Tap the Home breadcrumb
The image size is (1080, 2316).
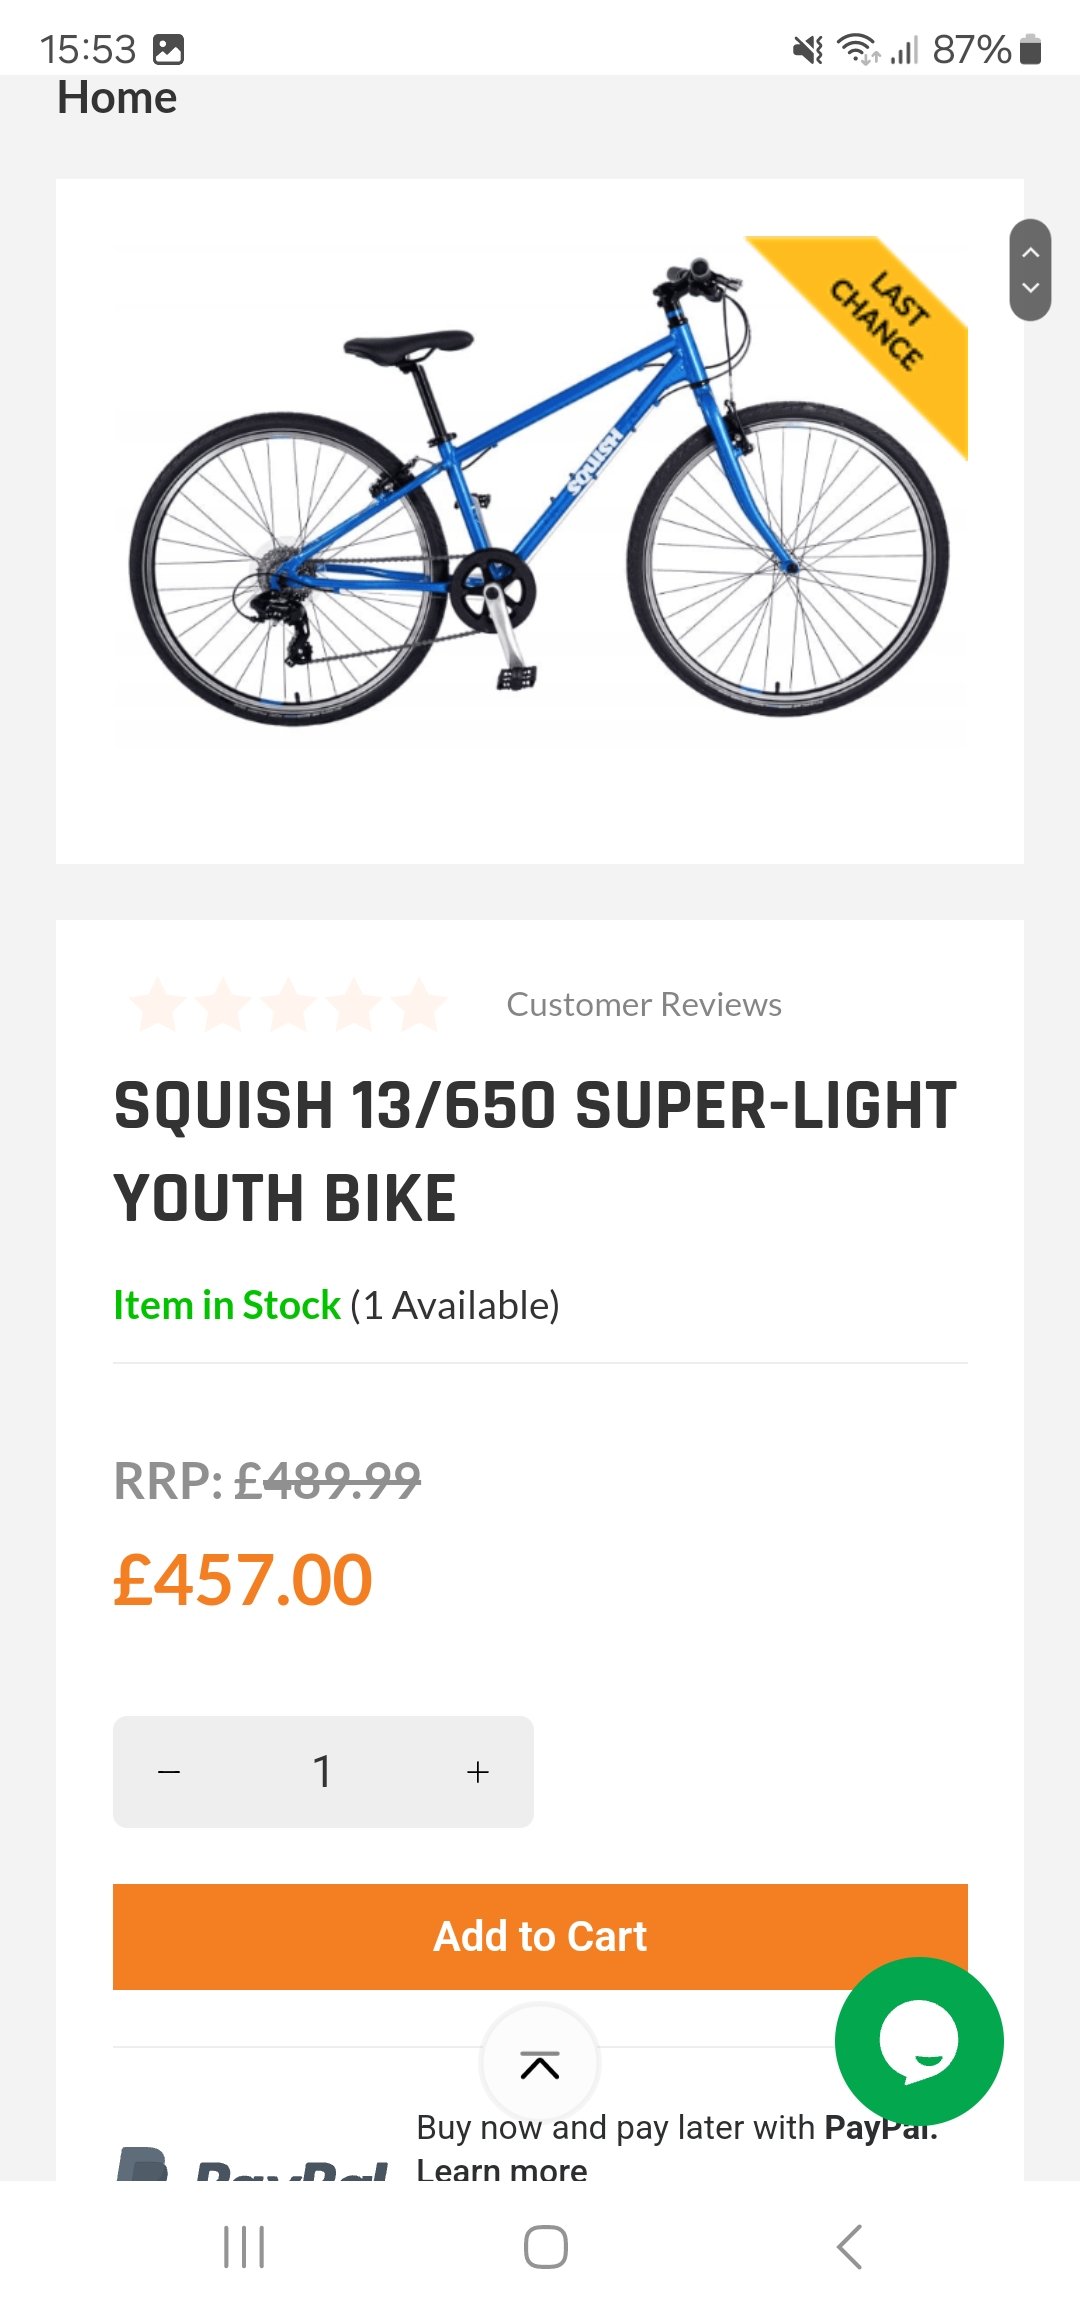tap(116, 97)
